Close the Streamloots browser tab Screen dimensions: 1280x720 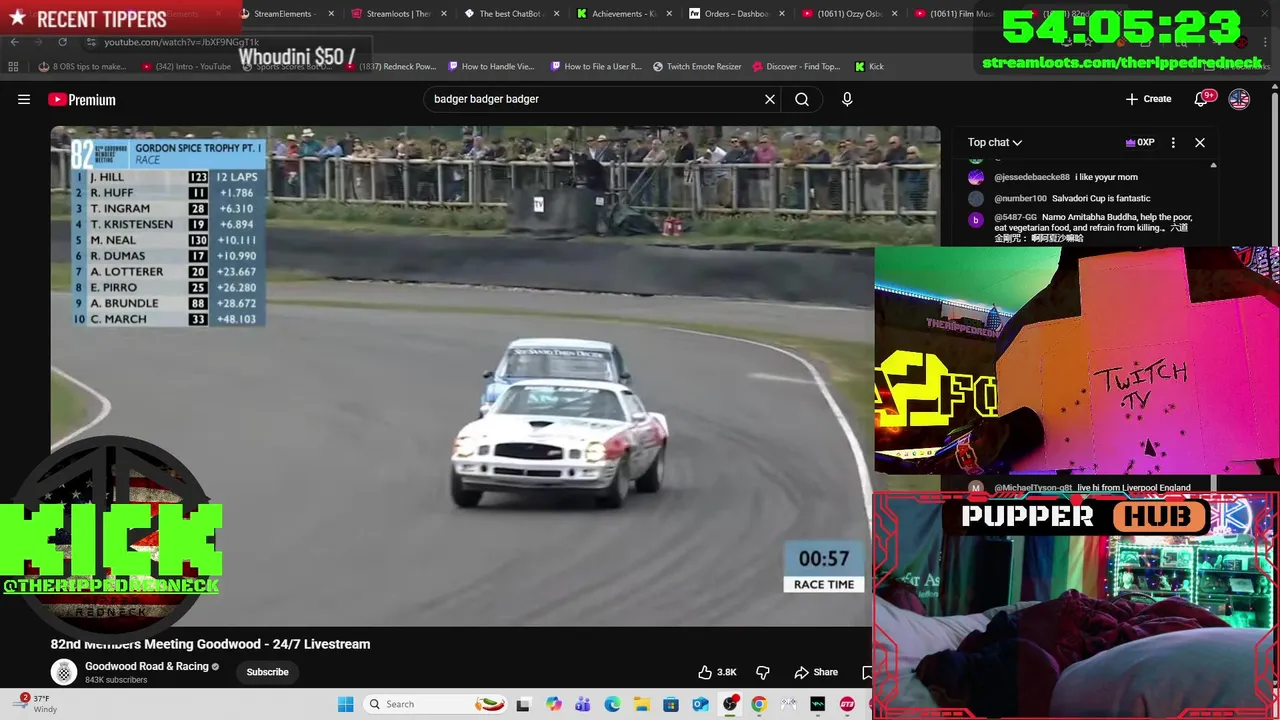pos(444,14)
